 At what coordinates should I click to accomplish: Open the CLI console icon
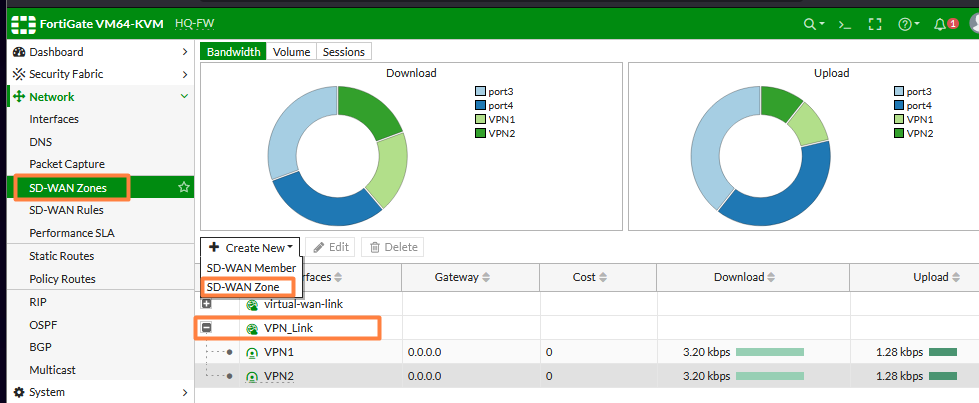[844, 24]
